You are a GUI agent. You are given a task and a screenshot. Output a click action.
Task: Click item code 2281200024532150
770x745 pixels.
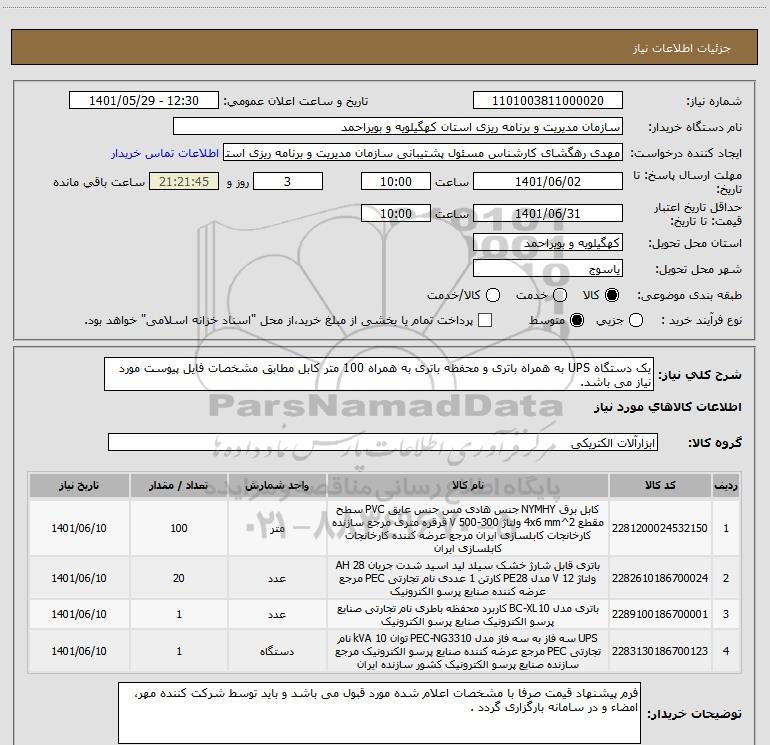click(x=660, y=528)
